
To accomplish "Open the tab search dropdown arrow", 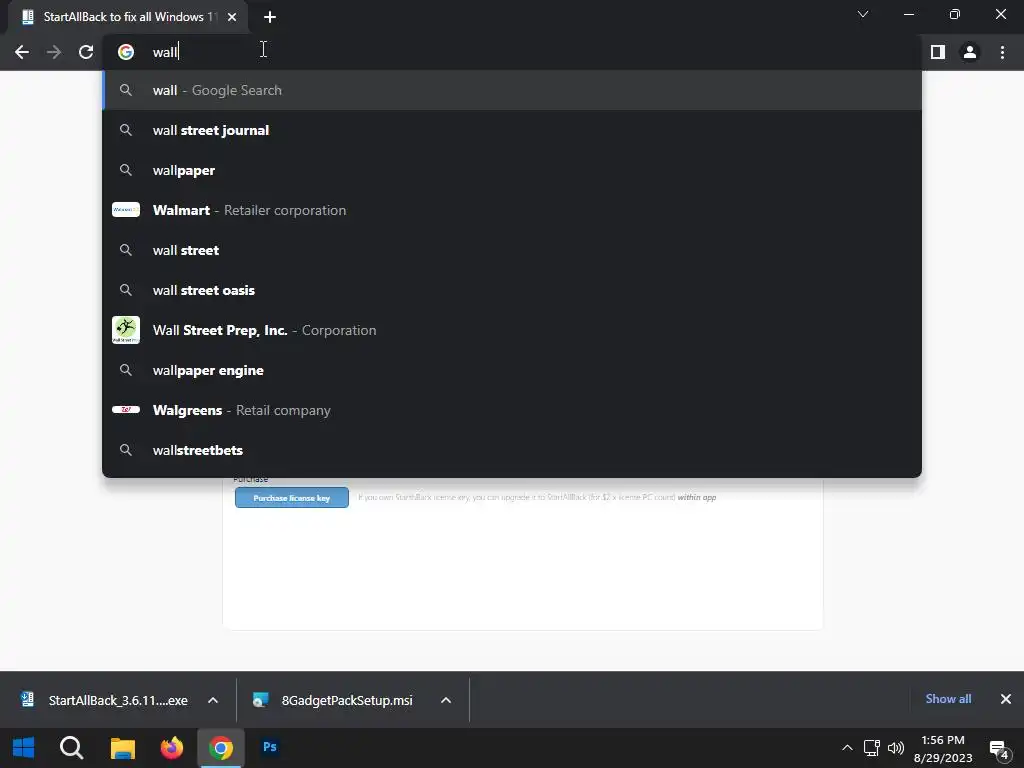I will [863, 14].
